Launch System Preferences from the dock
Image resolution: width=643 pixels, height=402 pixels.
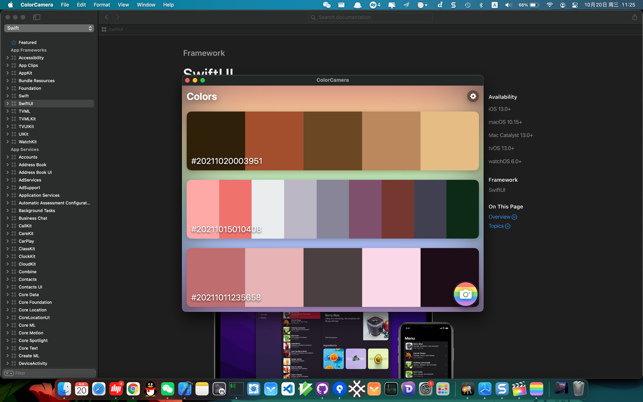click(x=426, y=388)
